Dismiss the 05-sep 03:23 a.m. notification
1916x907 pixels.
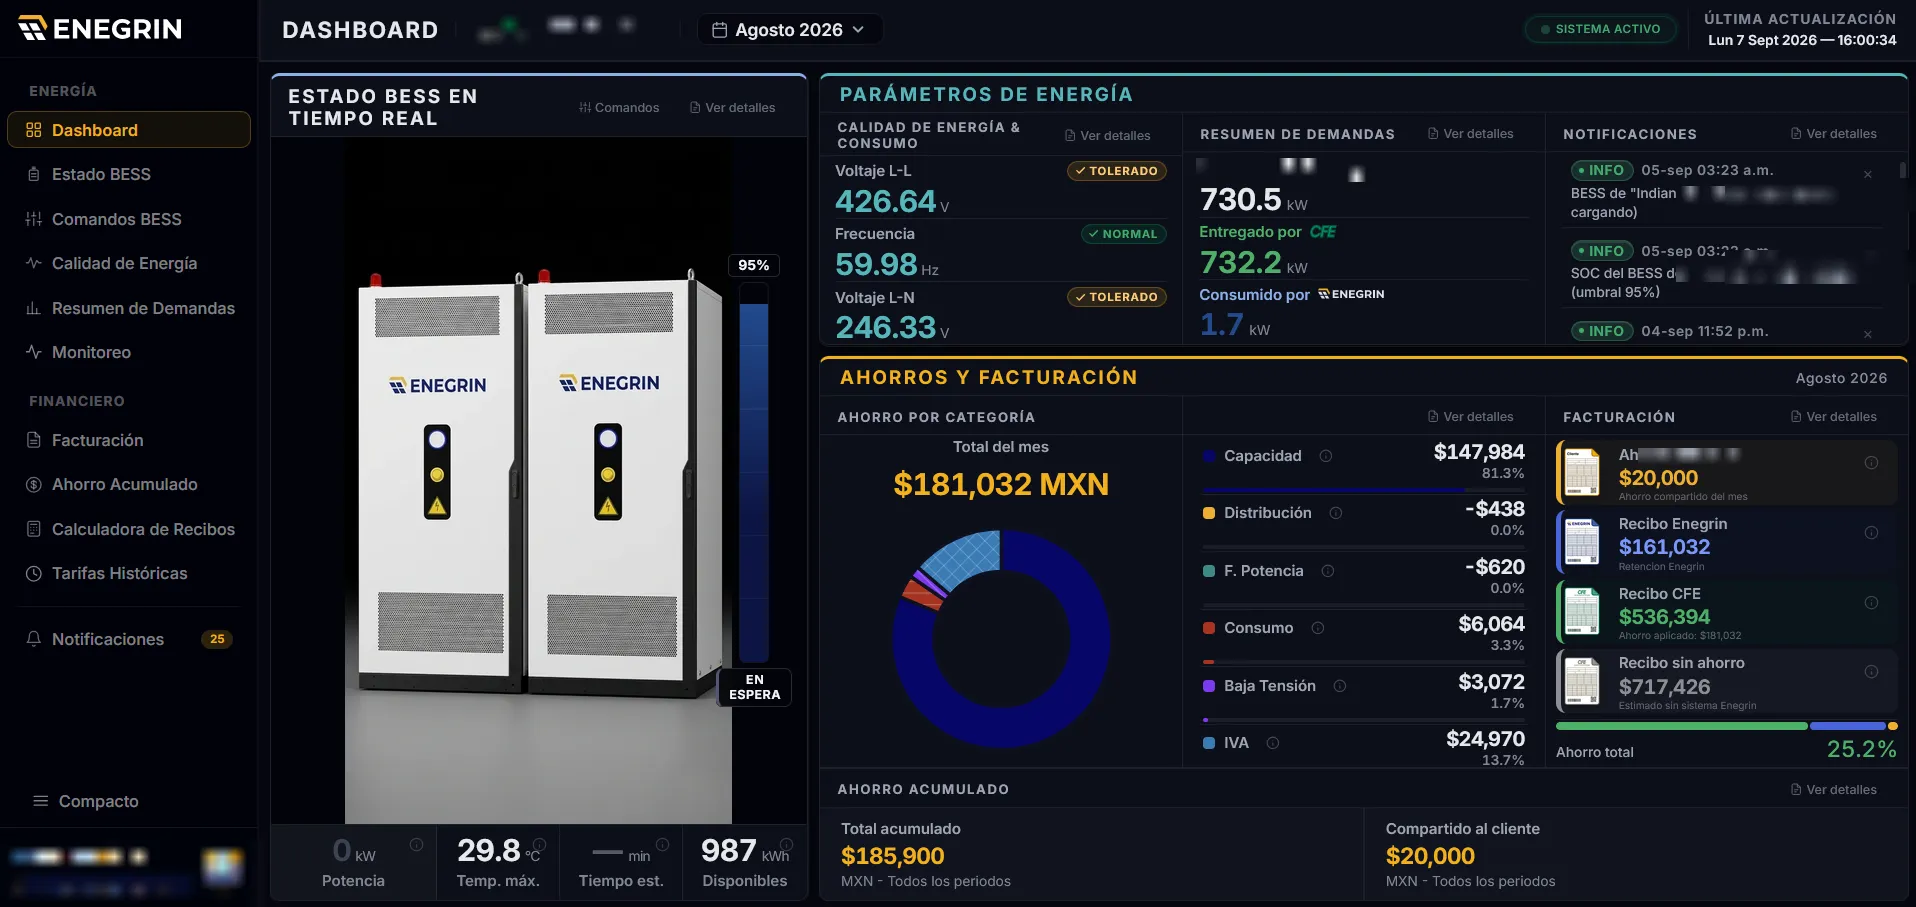click(1867, 175)
